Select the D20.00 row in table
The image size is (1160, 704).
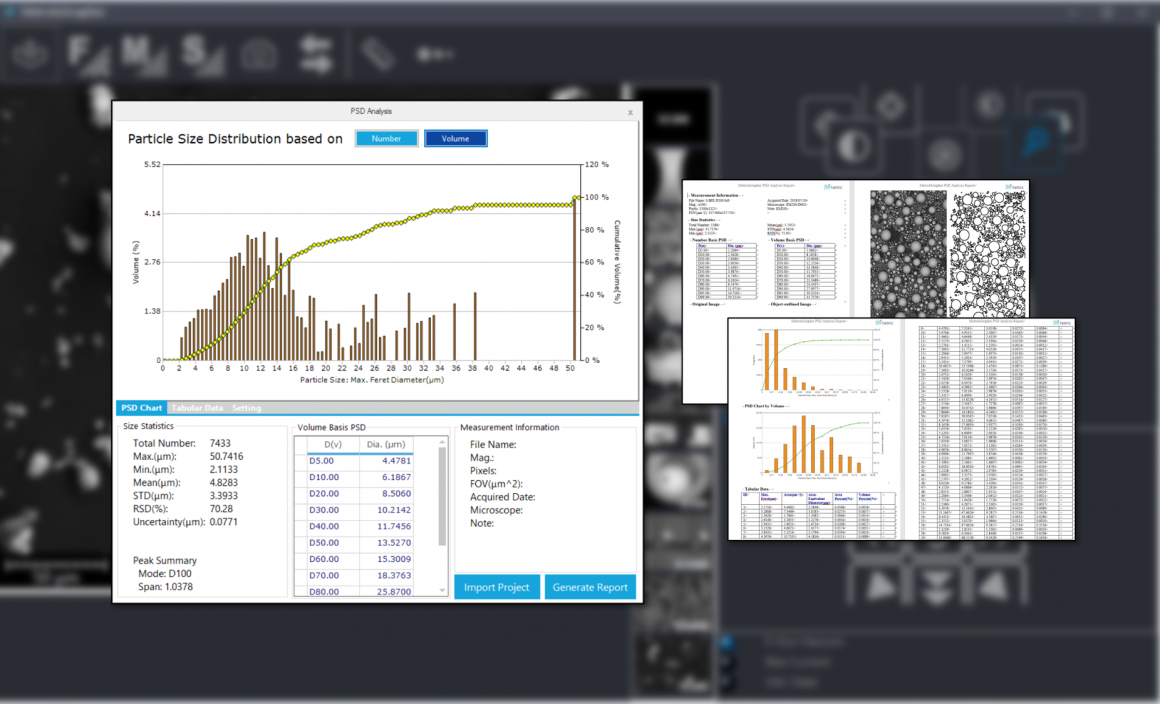click(360, 493)
